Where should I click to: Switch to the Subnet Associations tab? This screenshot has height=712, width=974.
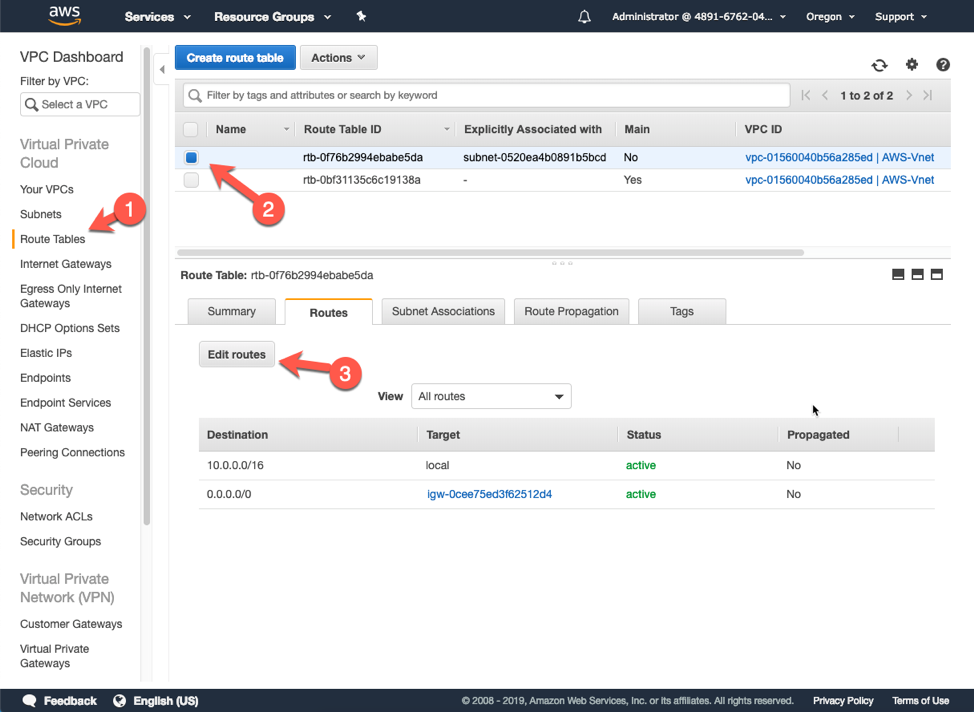click(444, 311)
